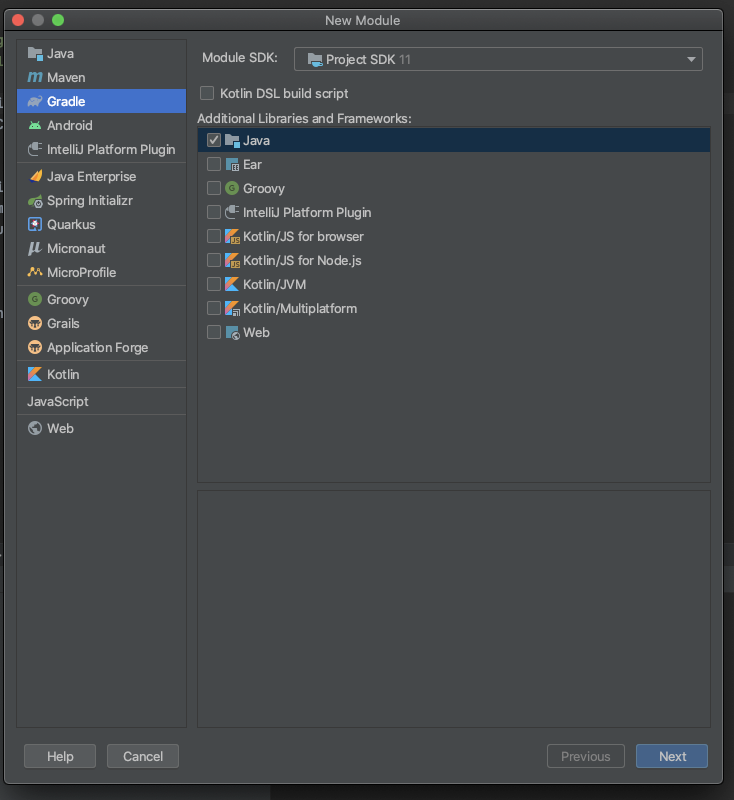Click the Groovy icon in module types

pyautogui.click(x=35, y=300)
